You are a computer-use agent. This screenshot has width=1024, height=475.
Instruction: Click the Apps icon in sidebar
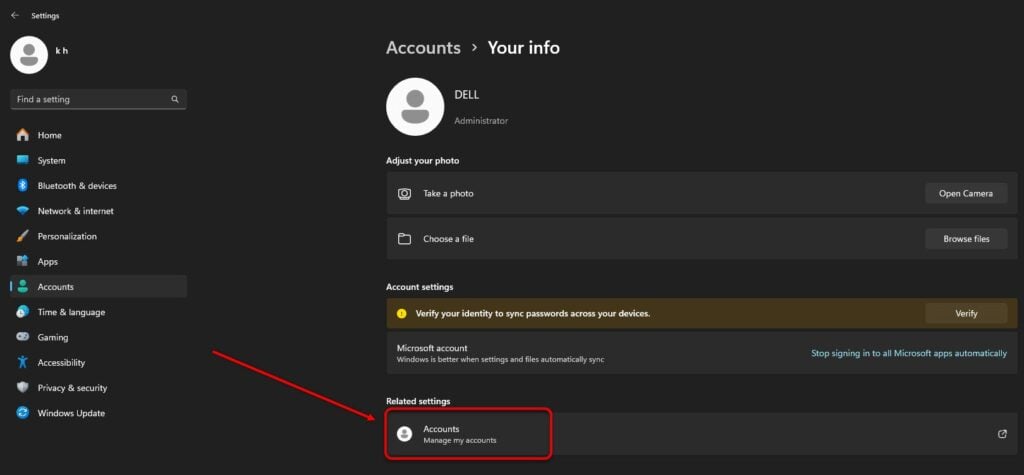point(23,261)
